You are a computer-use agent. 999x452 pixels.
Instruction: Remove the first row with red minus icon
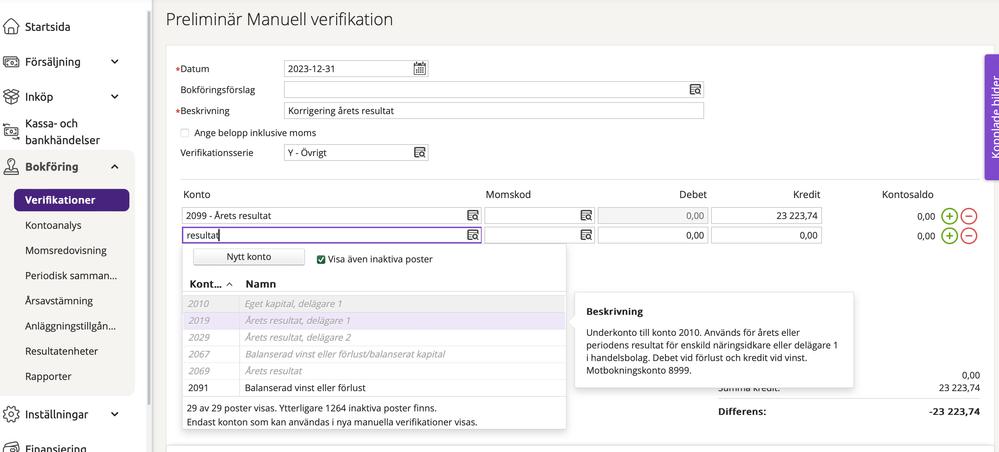968,216
